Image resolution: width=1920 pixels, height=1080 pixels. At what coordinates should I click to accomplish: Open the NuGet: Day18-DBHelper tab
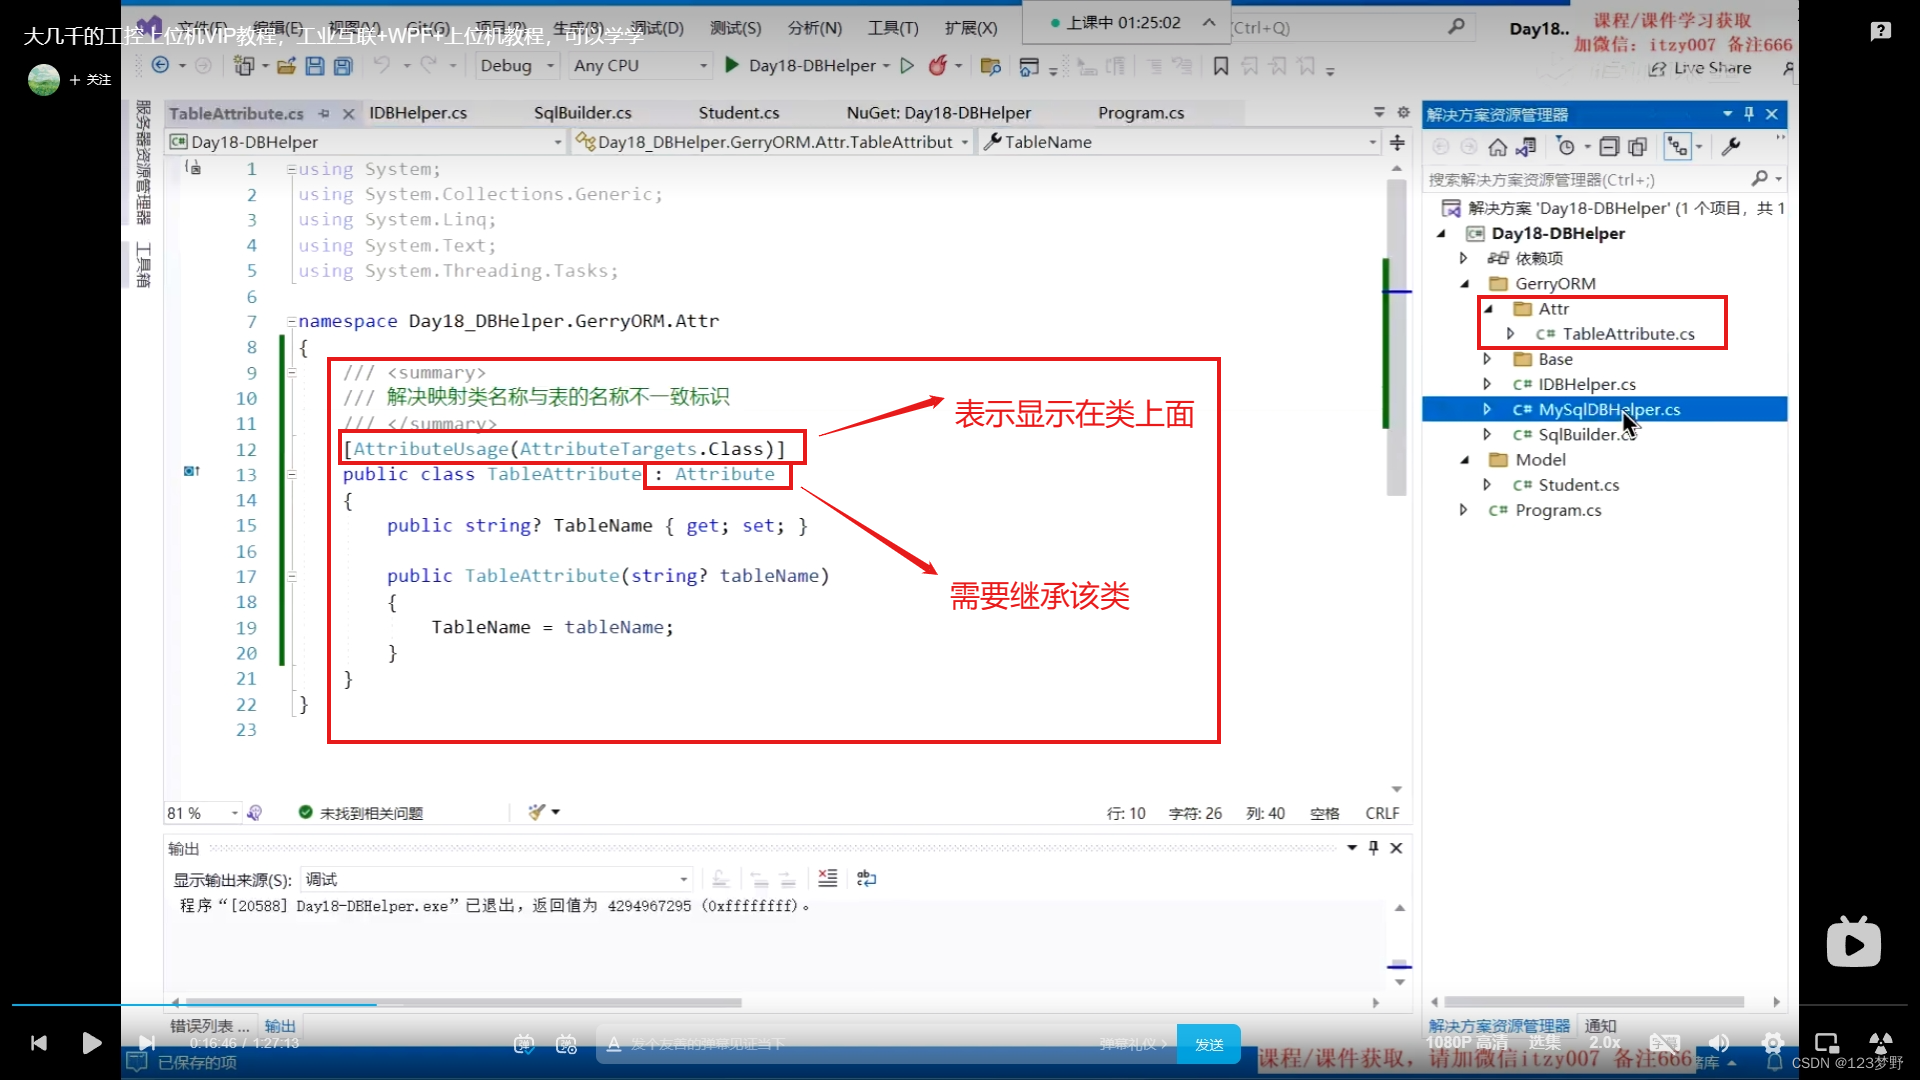(938, 113)
